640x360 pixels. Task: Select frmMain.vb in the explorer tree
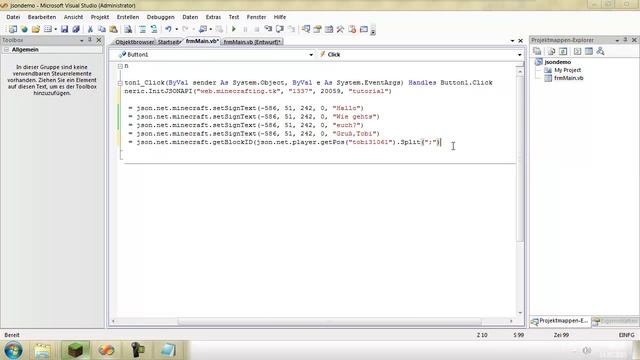pos(569,78)
